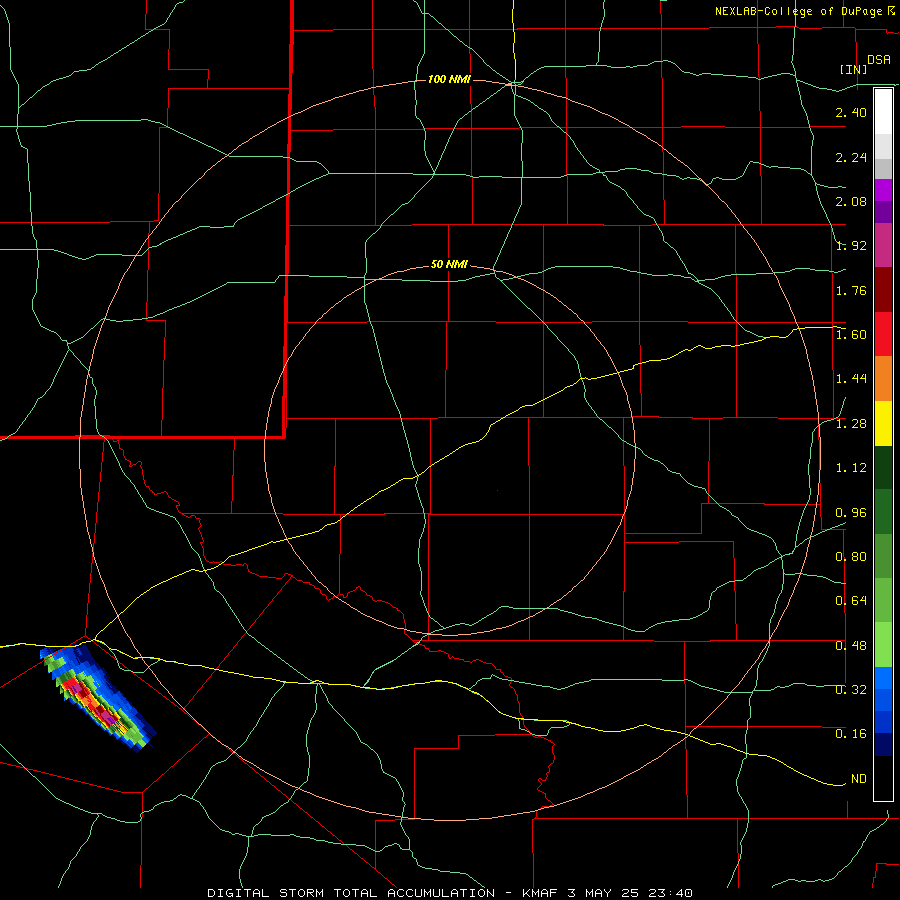The image size is (900, 900).
Task: Select the yellow legend swatch
Action: (x=883, y=423)
